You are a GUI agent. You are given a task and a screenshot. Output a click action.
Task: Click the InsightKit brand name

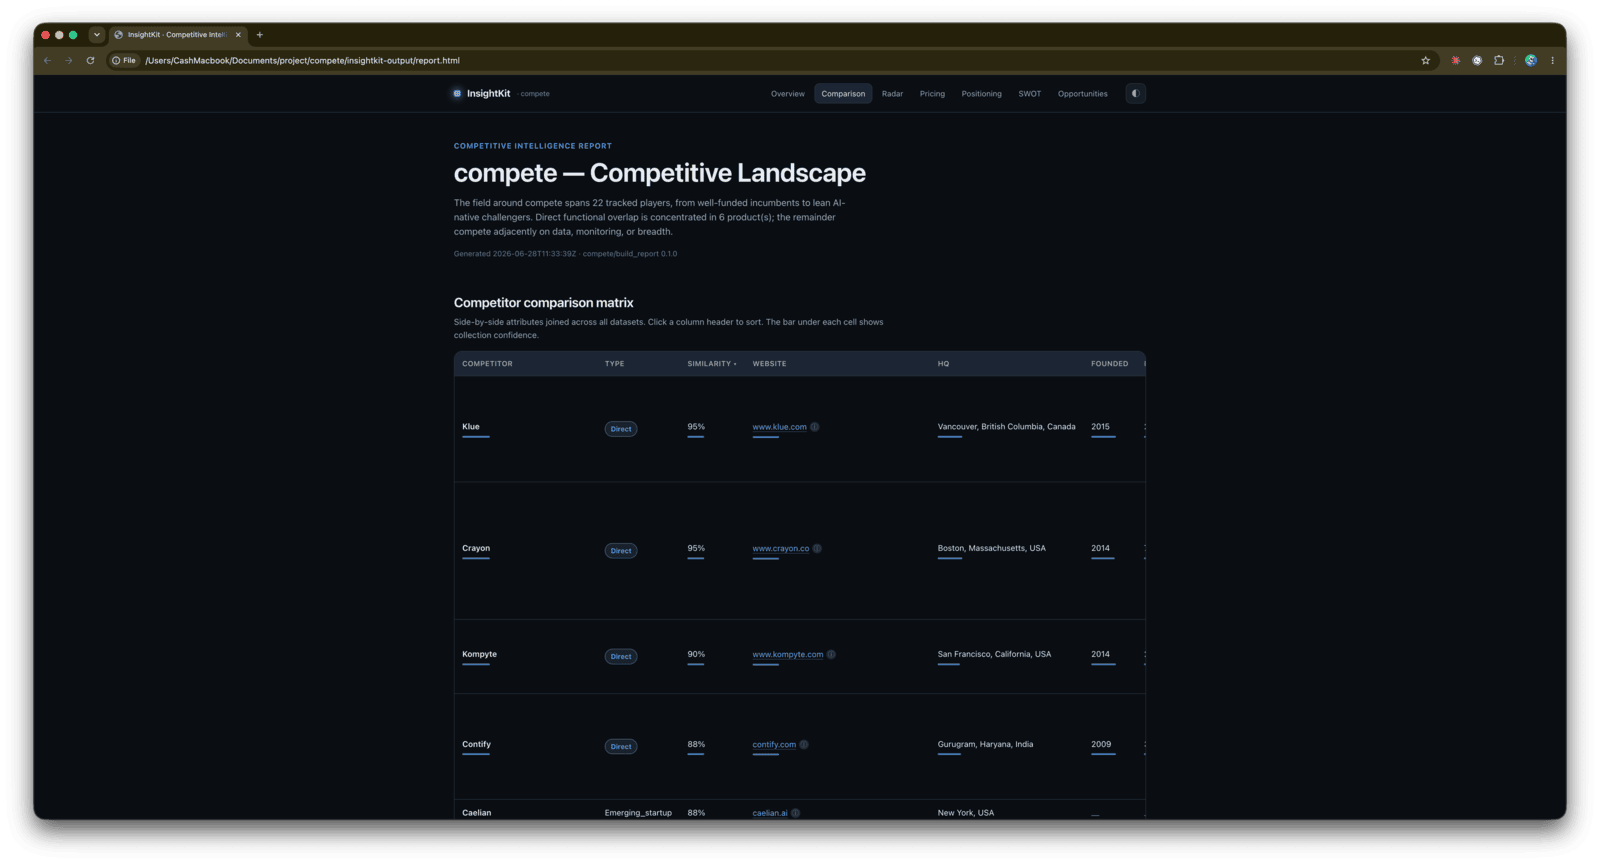(488, 94)
